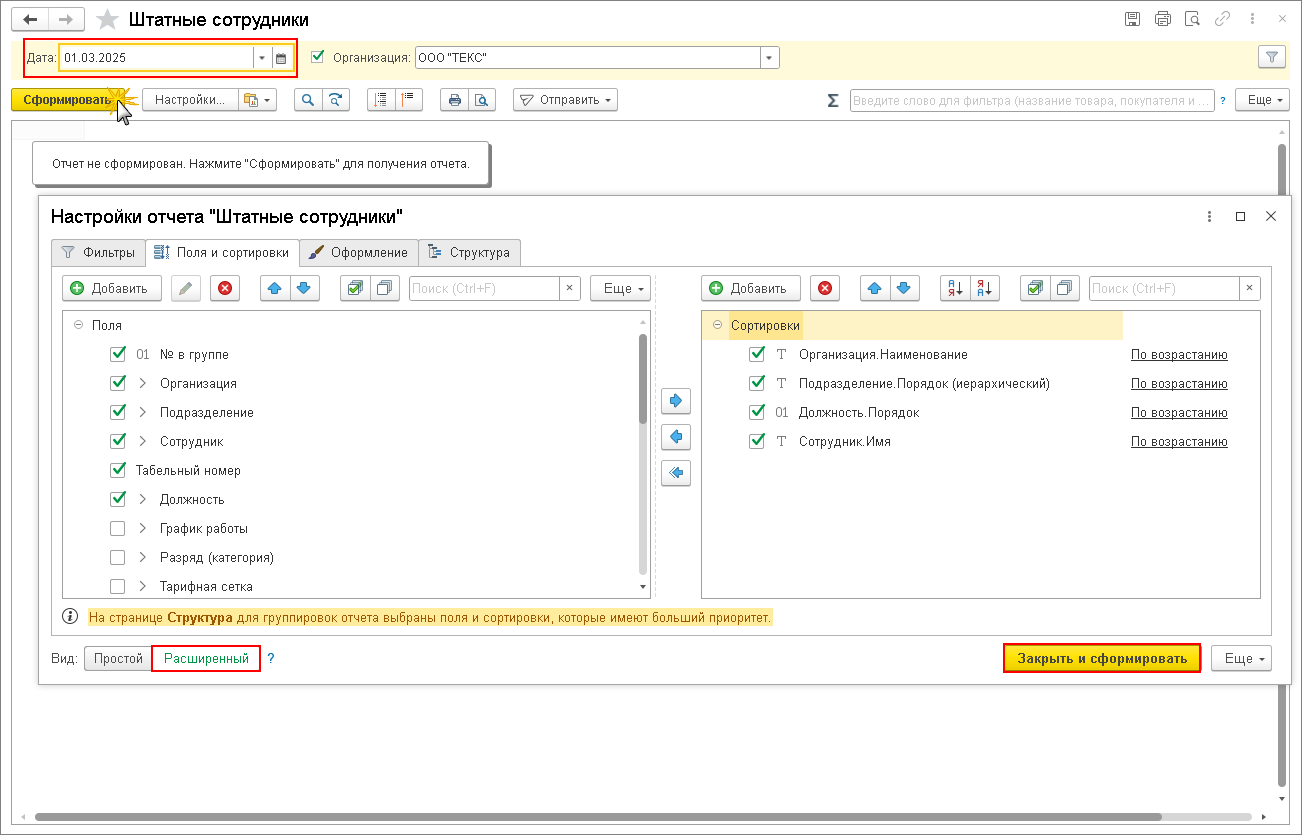Image resolution: width=1302 pixels, height=835 pixels.
Task: Click the favorites star icon beside title
Action: click(107, 20)
